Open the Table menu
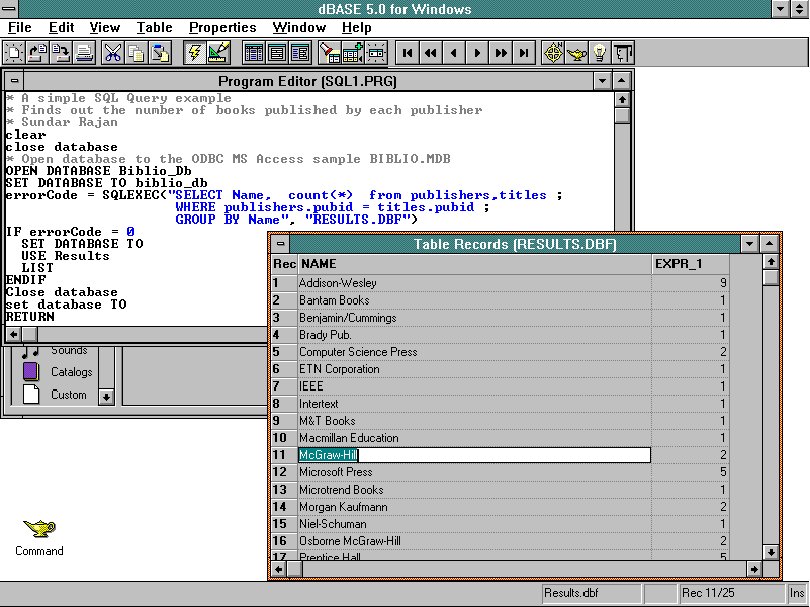Image resolution: width=810 pixels, height=607 pixels. point(154,27)
